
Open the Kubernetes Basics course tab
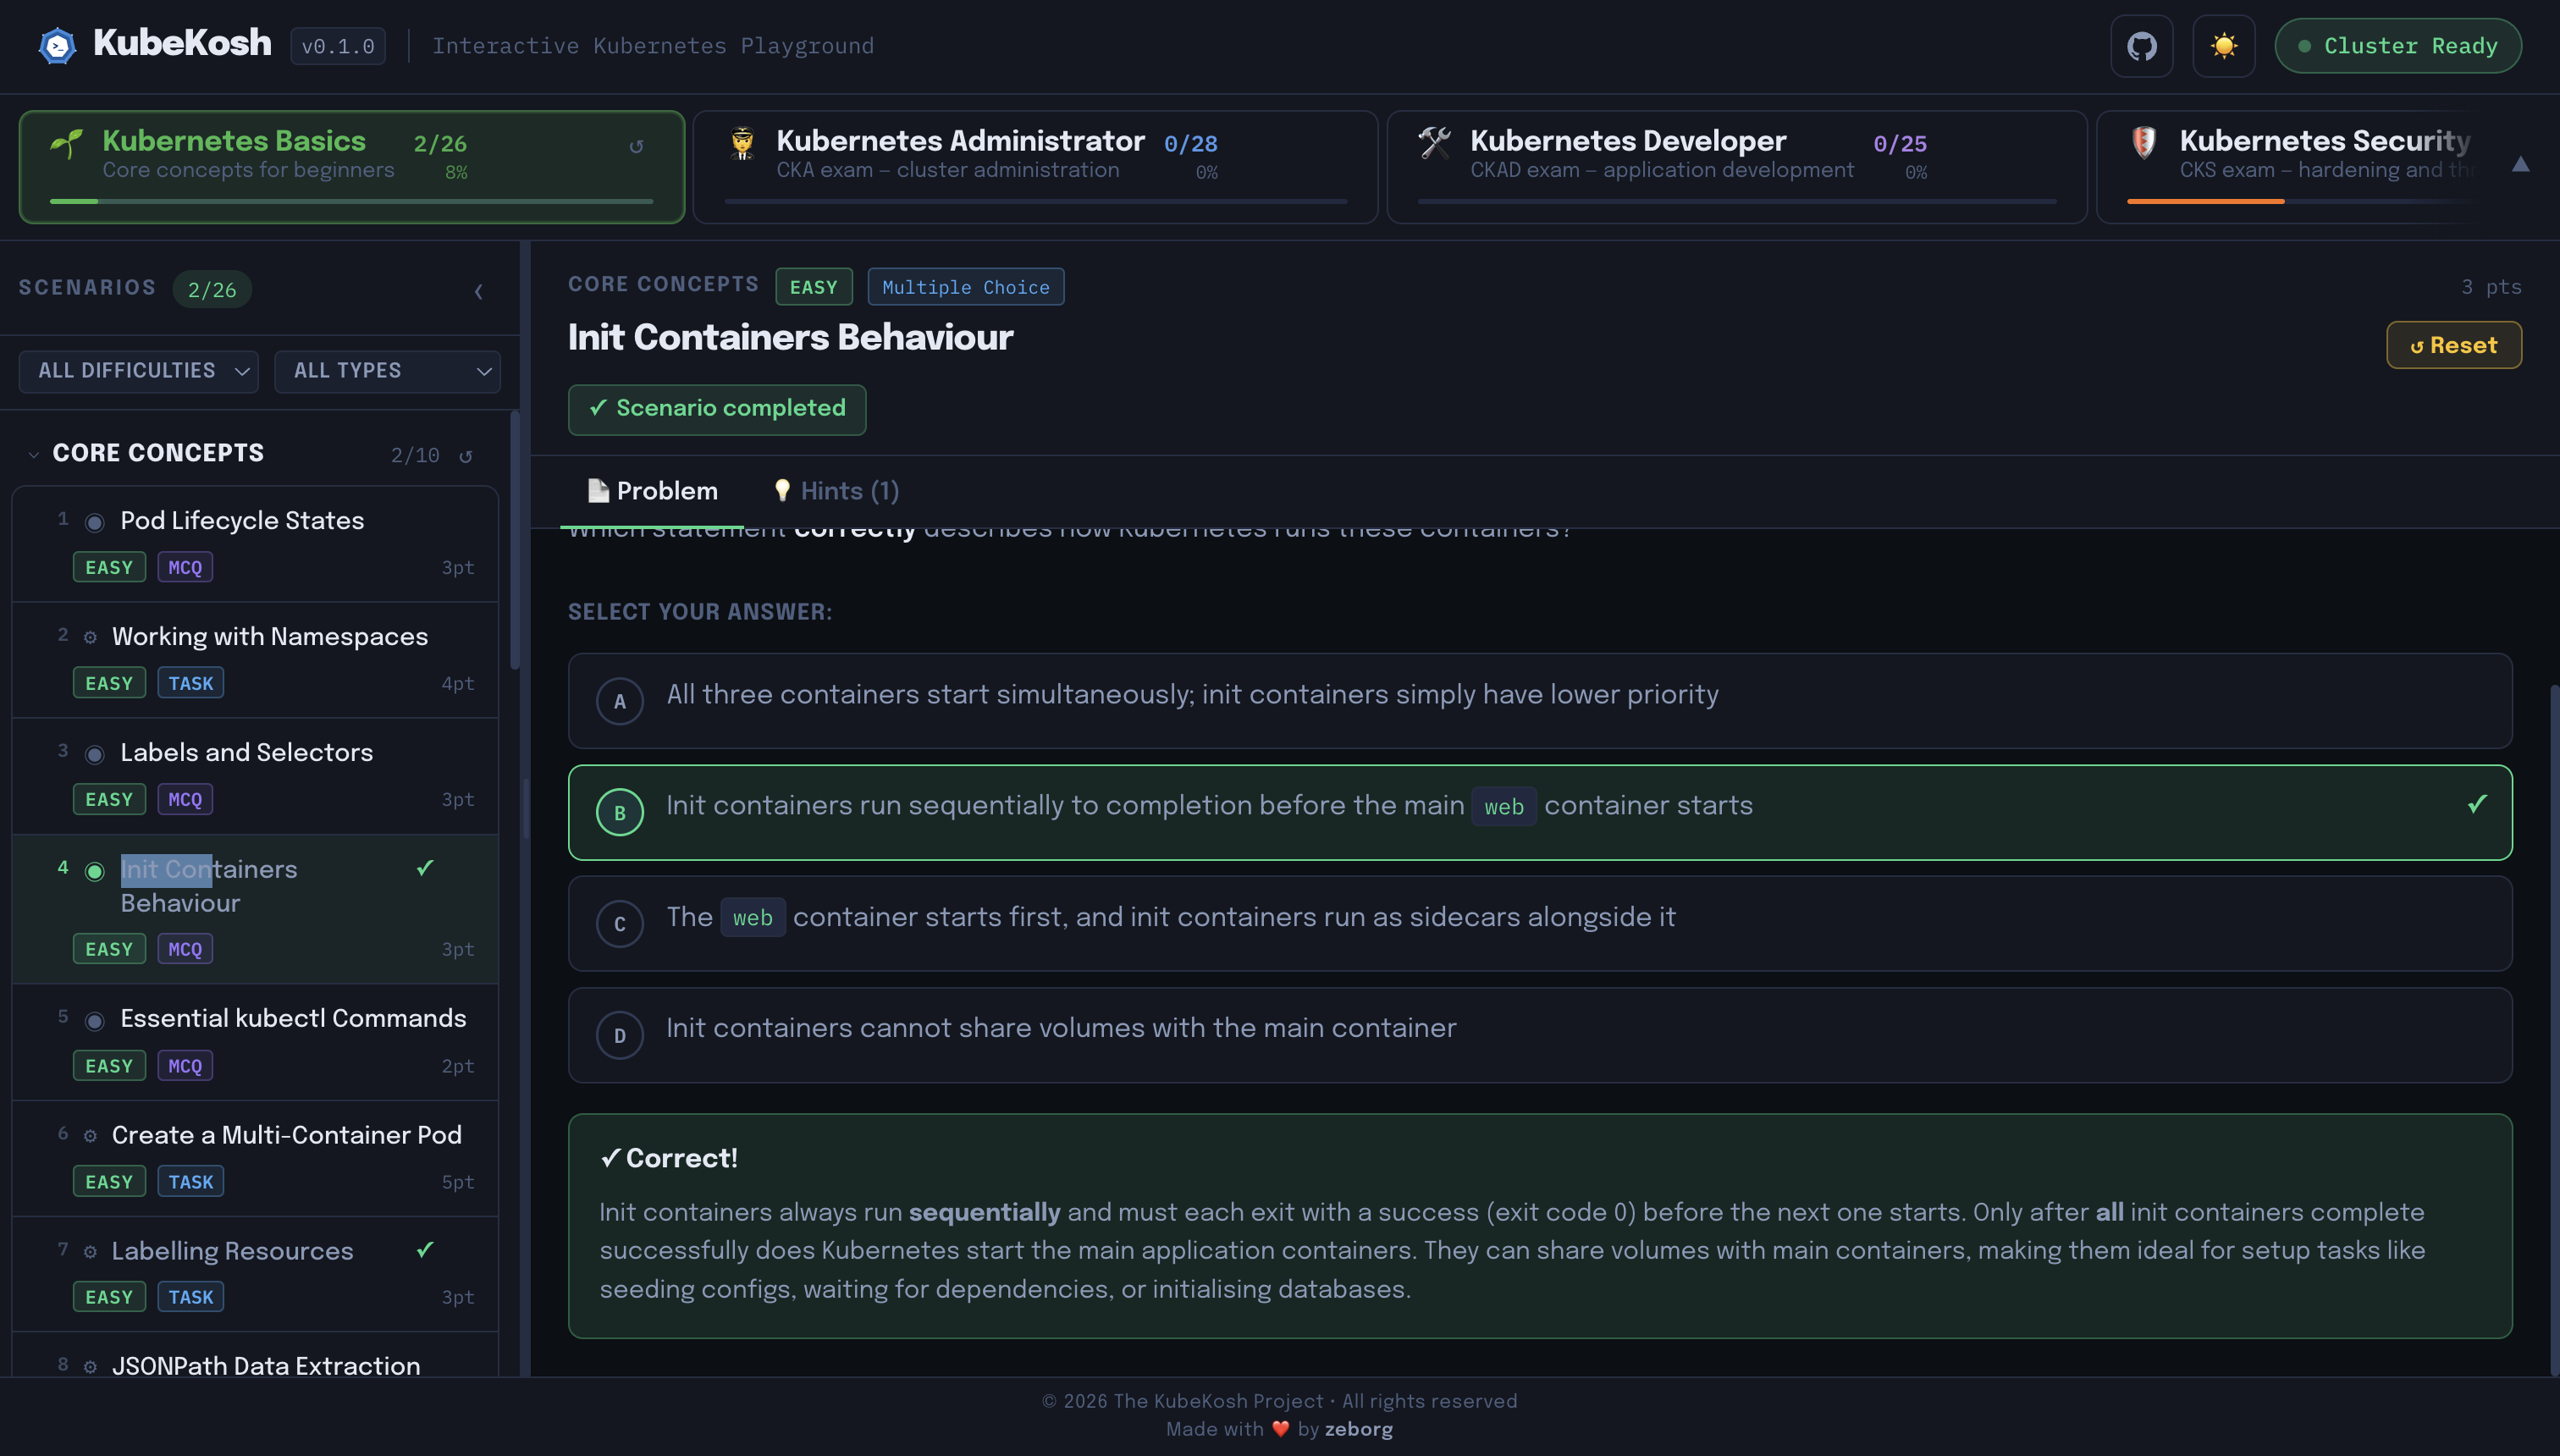(352, 167)
